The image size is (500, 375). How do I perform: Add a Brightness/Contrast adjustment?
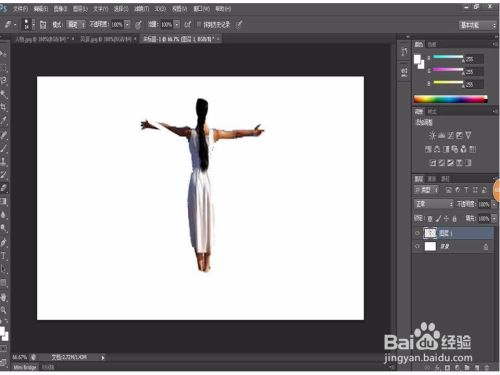432,135
